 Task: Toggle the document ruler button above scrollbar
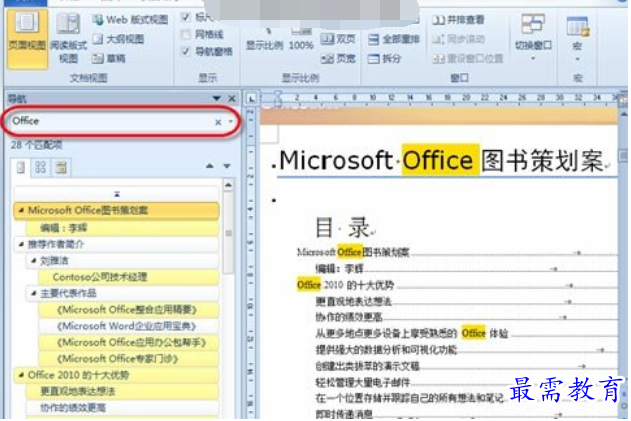tap(623, 99)
